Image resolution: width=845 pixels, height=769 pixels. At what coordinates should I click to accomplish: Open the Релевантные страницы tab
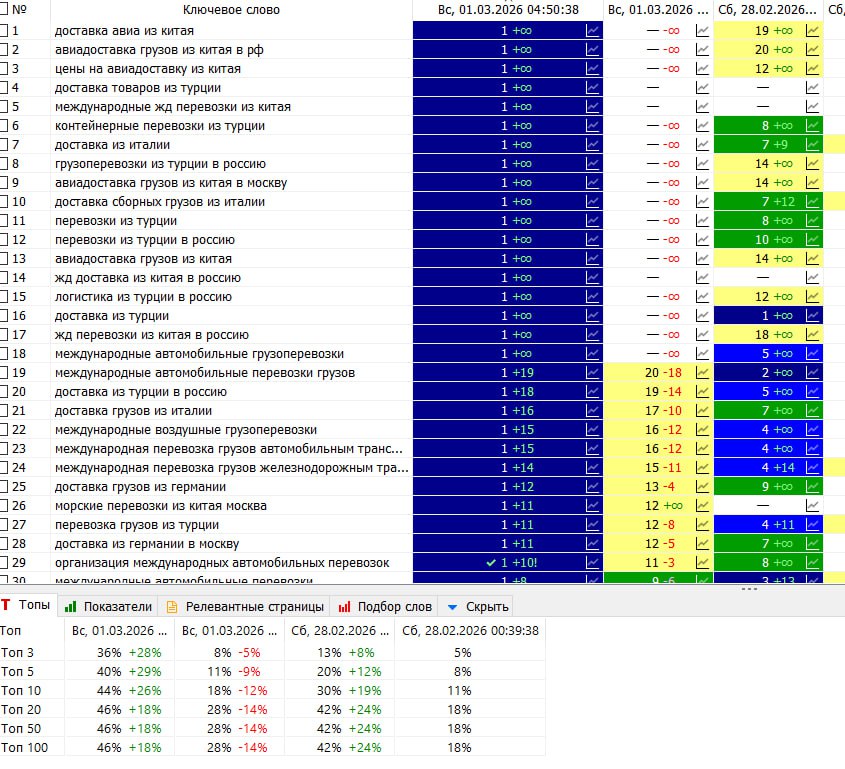pyautogui.click(x=245, y=606)
